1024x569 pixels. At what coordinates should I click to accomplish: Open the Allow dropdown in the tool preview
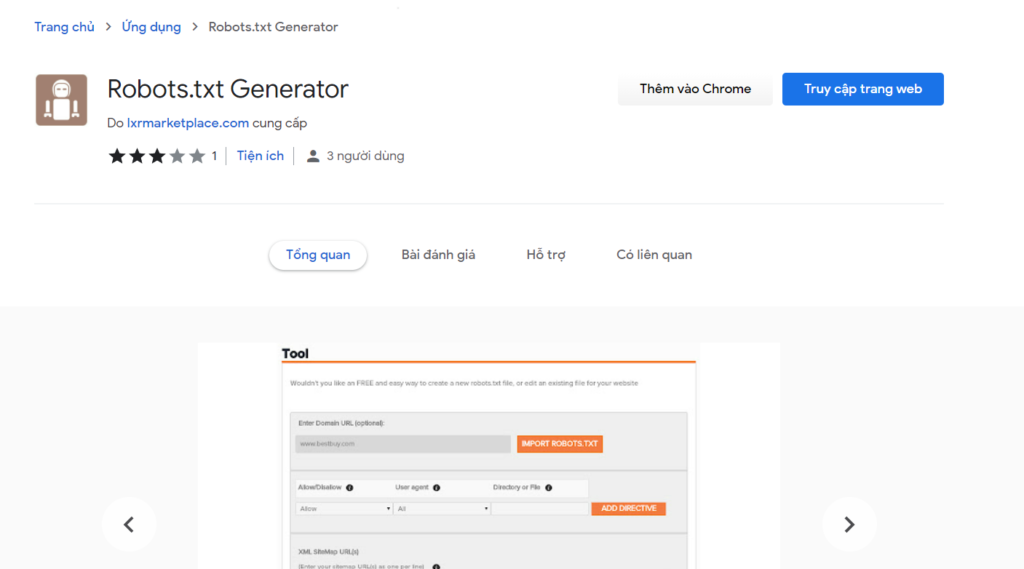344,508
